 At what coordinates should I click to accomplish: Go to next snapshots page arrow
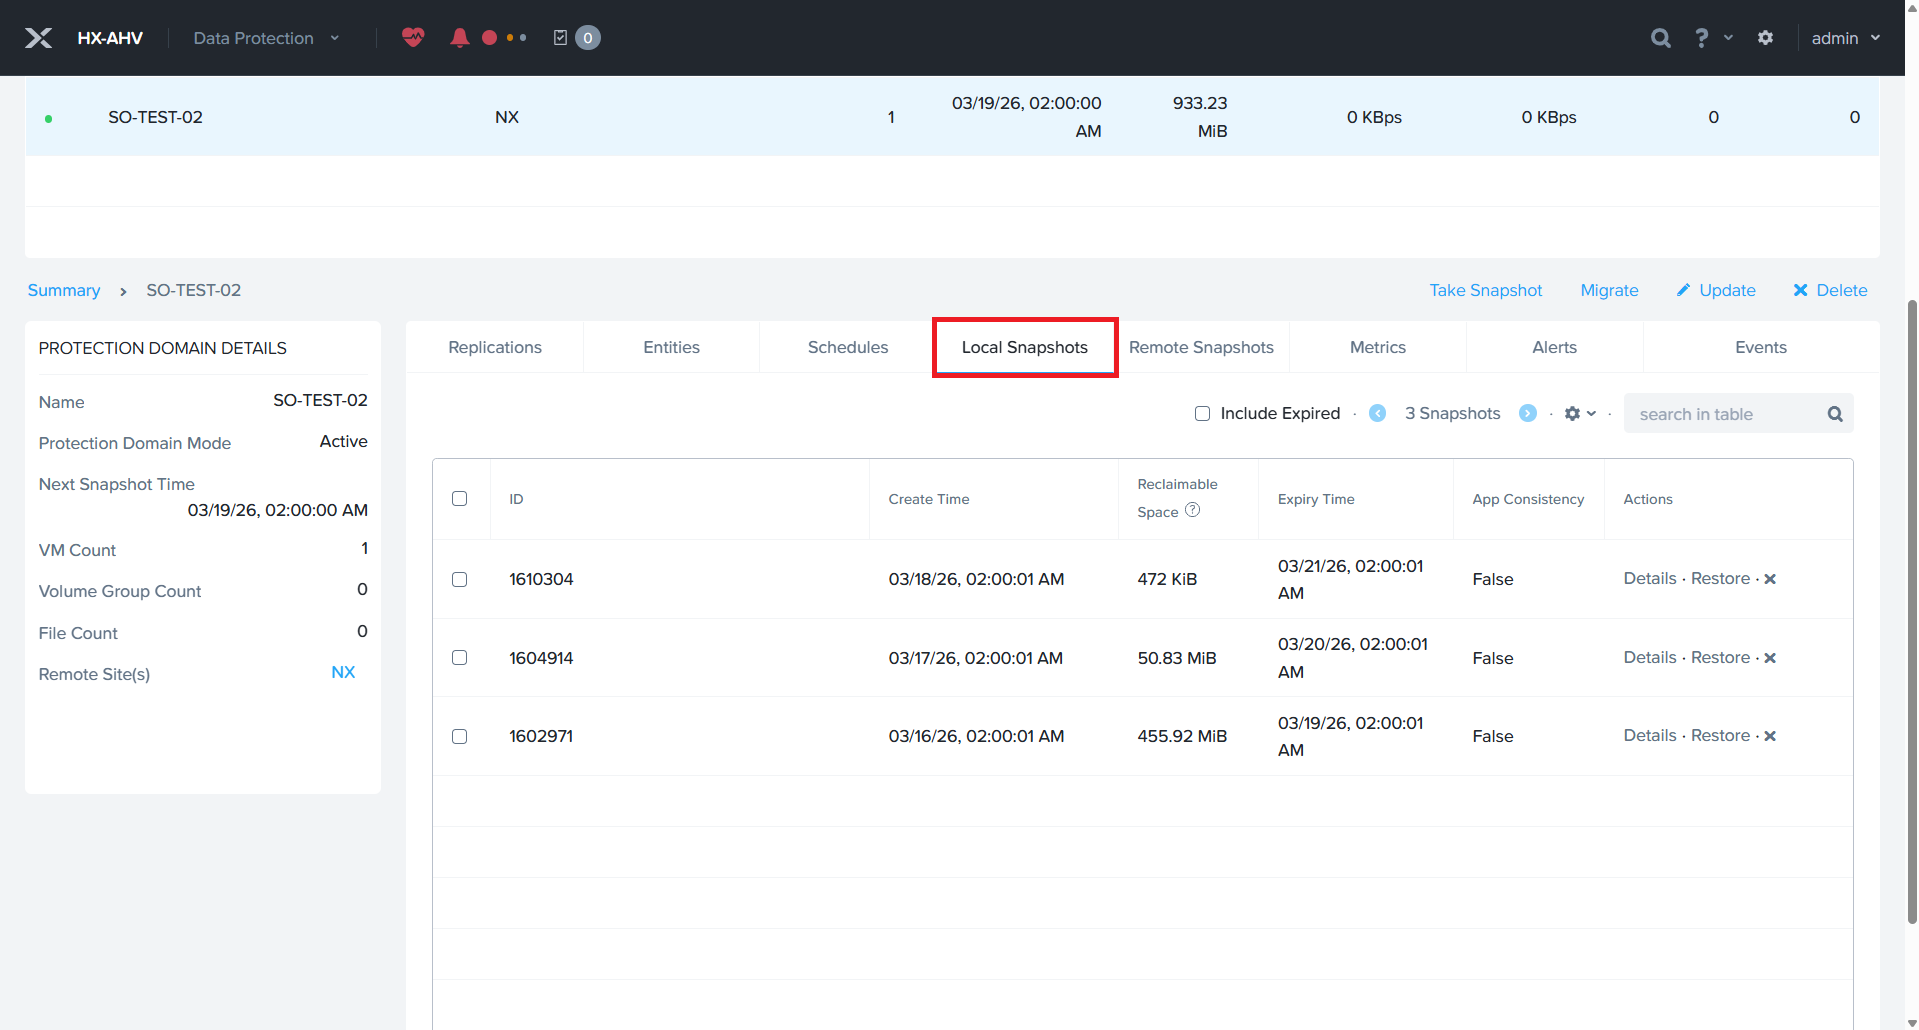tap(1527, 414)
